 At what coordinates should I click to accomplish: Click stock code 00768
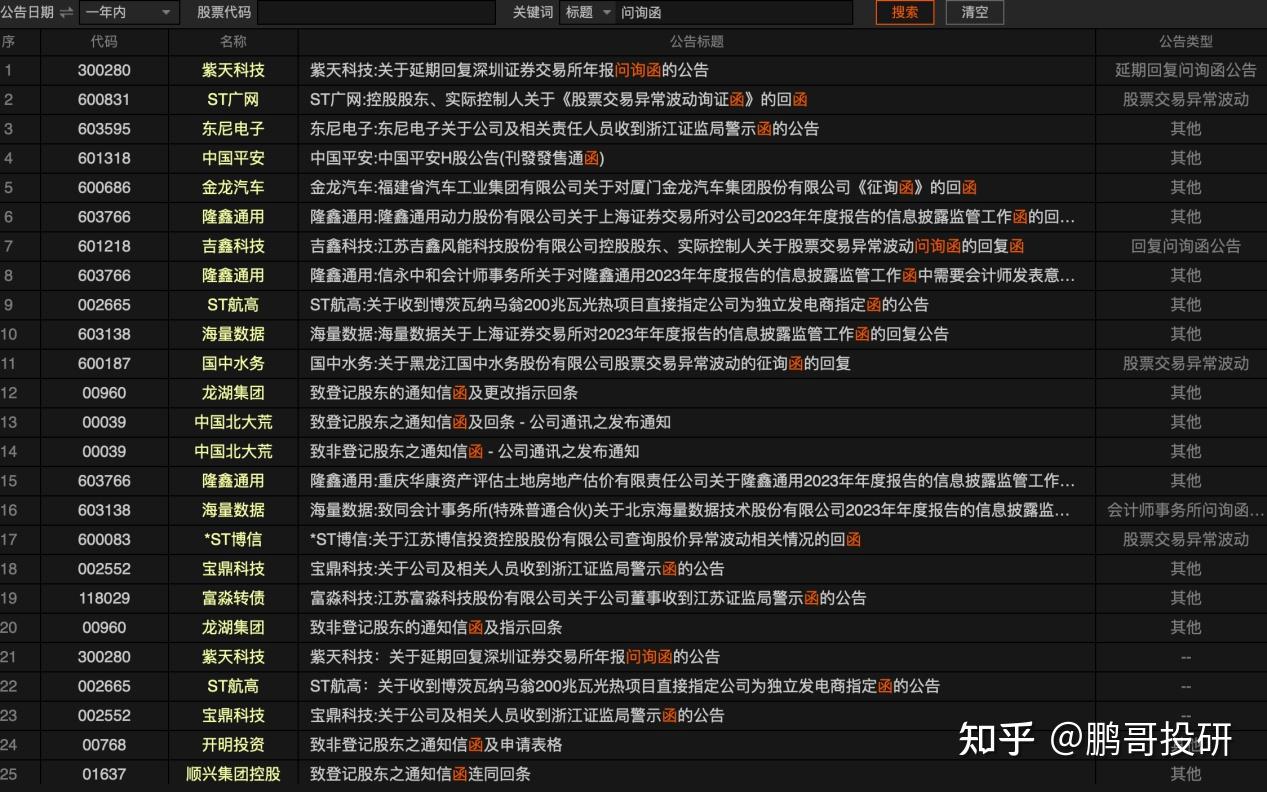(x=104, y=744)
